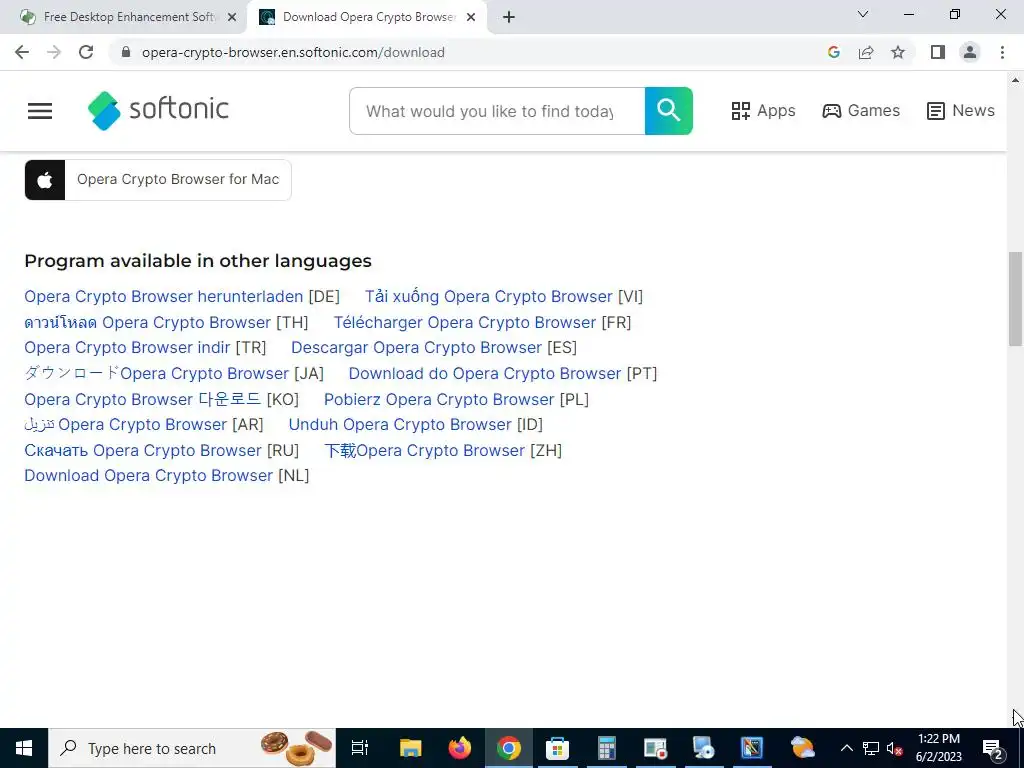Open the network tray icon
Screen dimensions: 1024x768
(x=871, y=748)
